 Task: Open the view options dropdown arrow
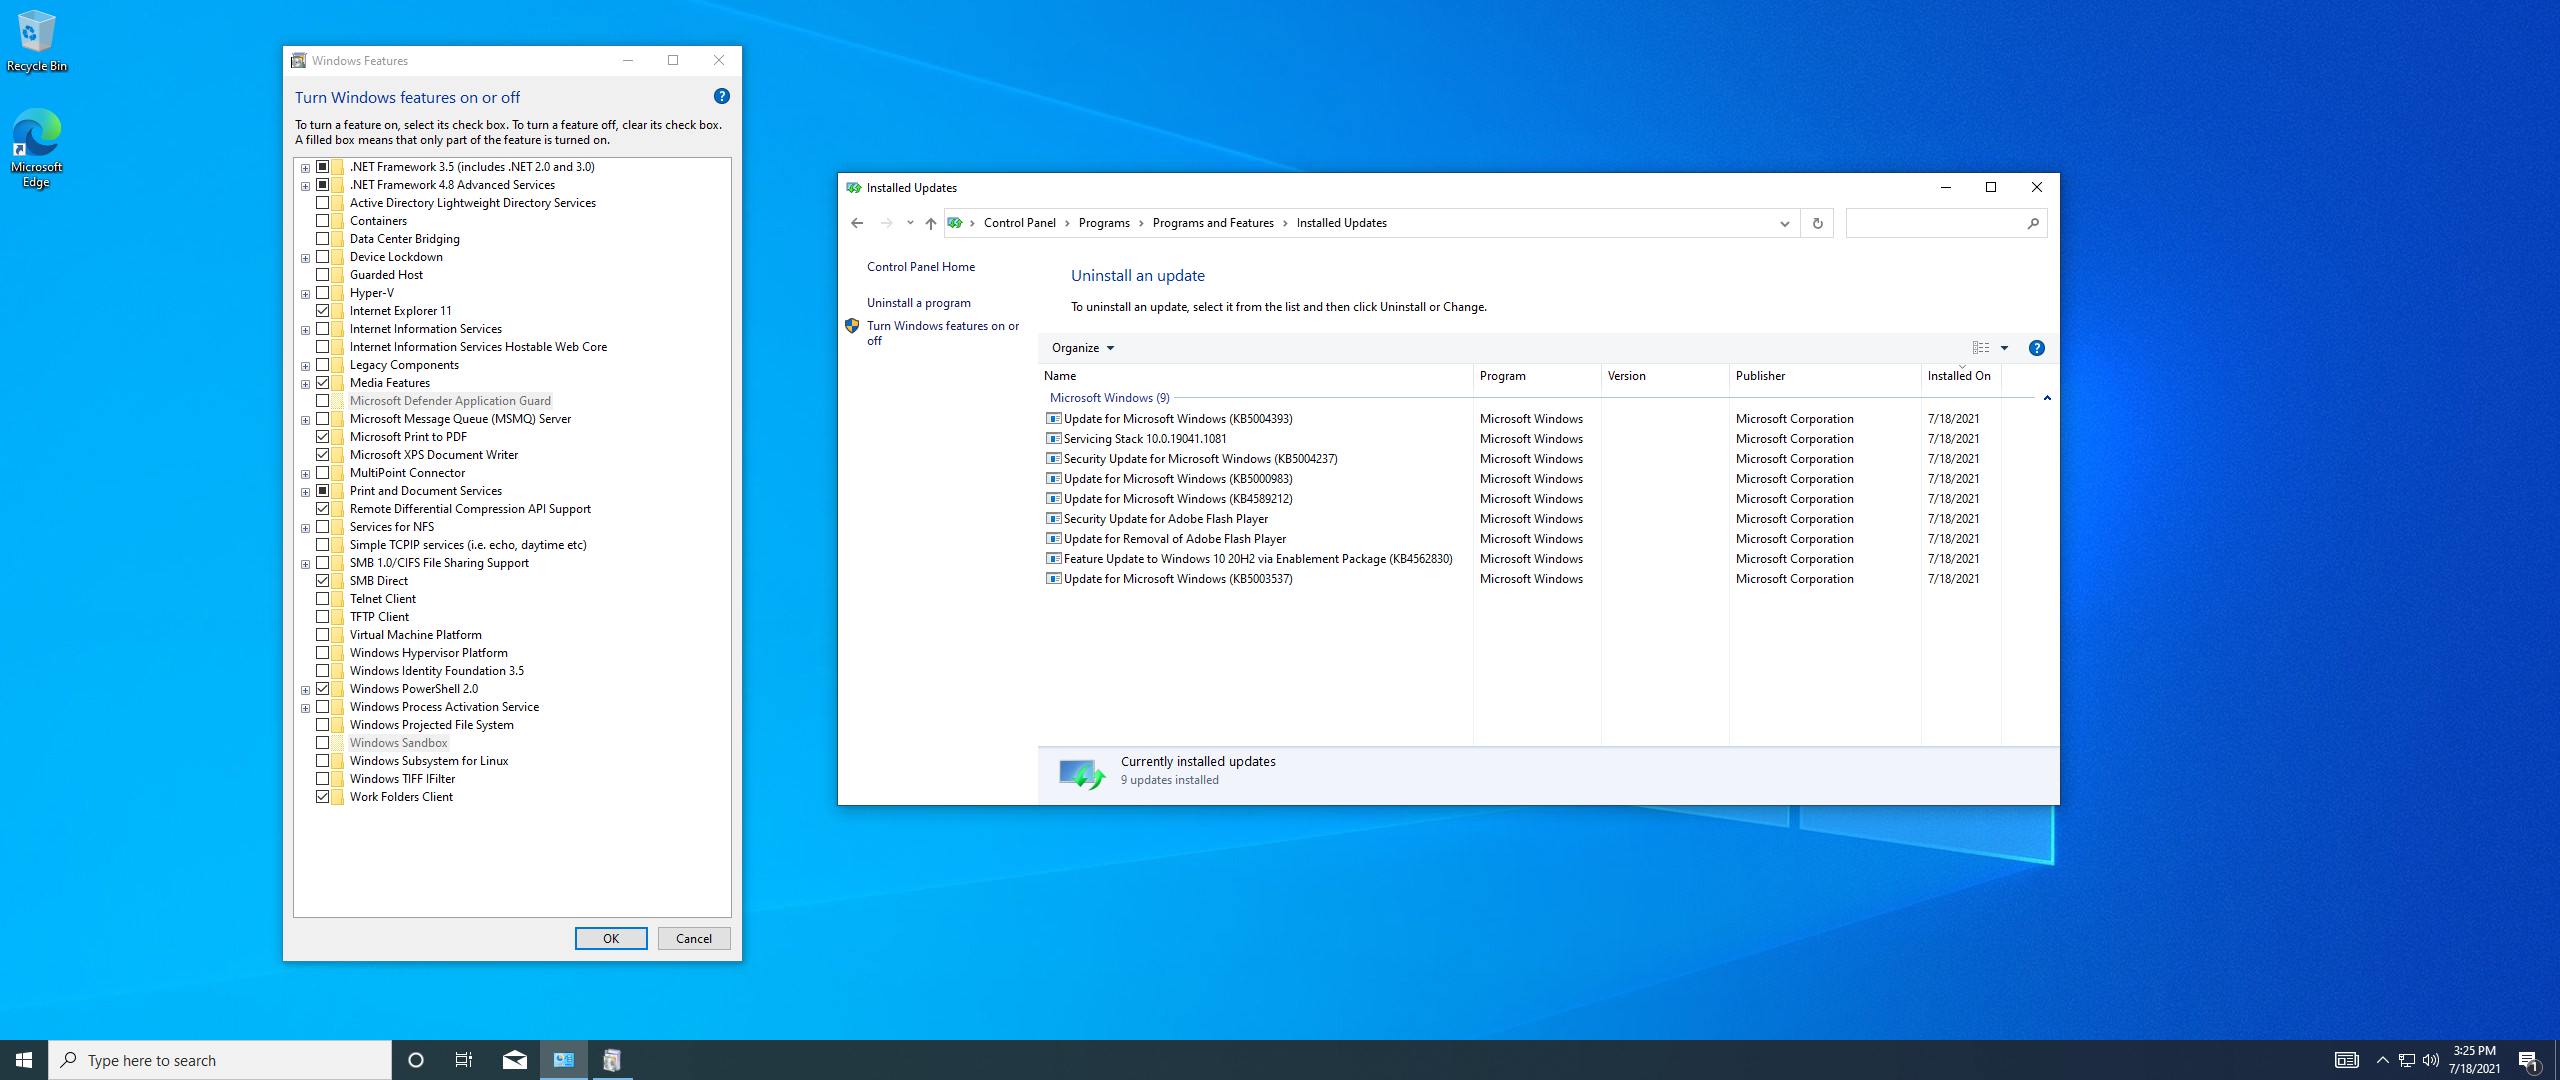tap(2005, 348)
